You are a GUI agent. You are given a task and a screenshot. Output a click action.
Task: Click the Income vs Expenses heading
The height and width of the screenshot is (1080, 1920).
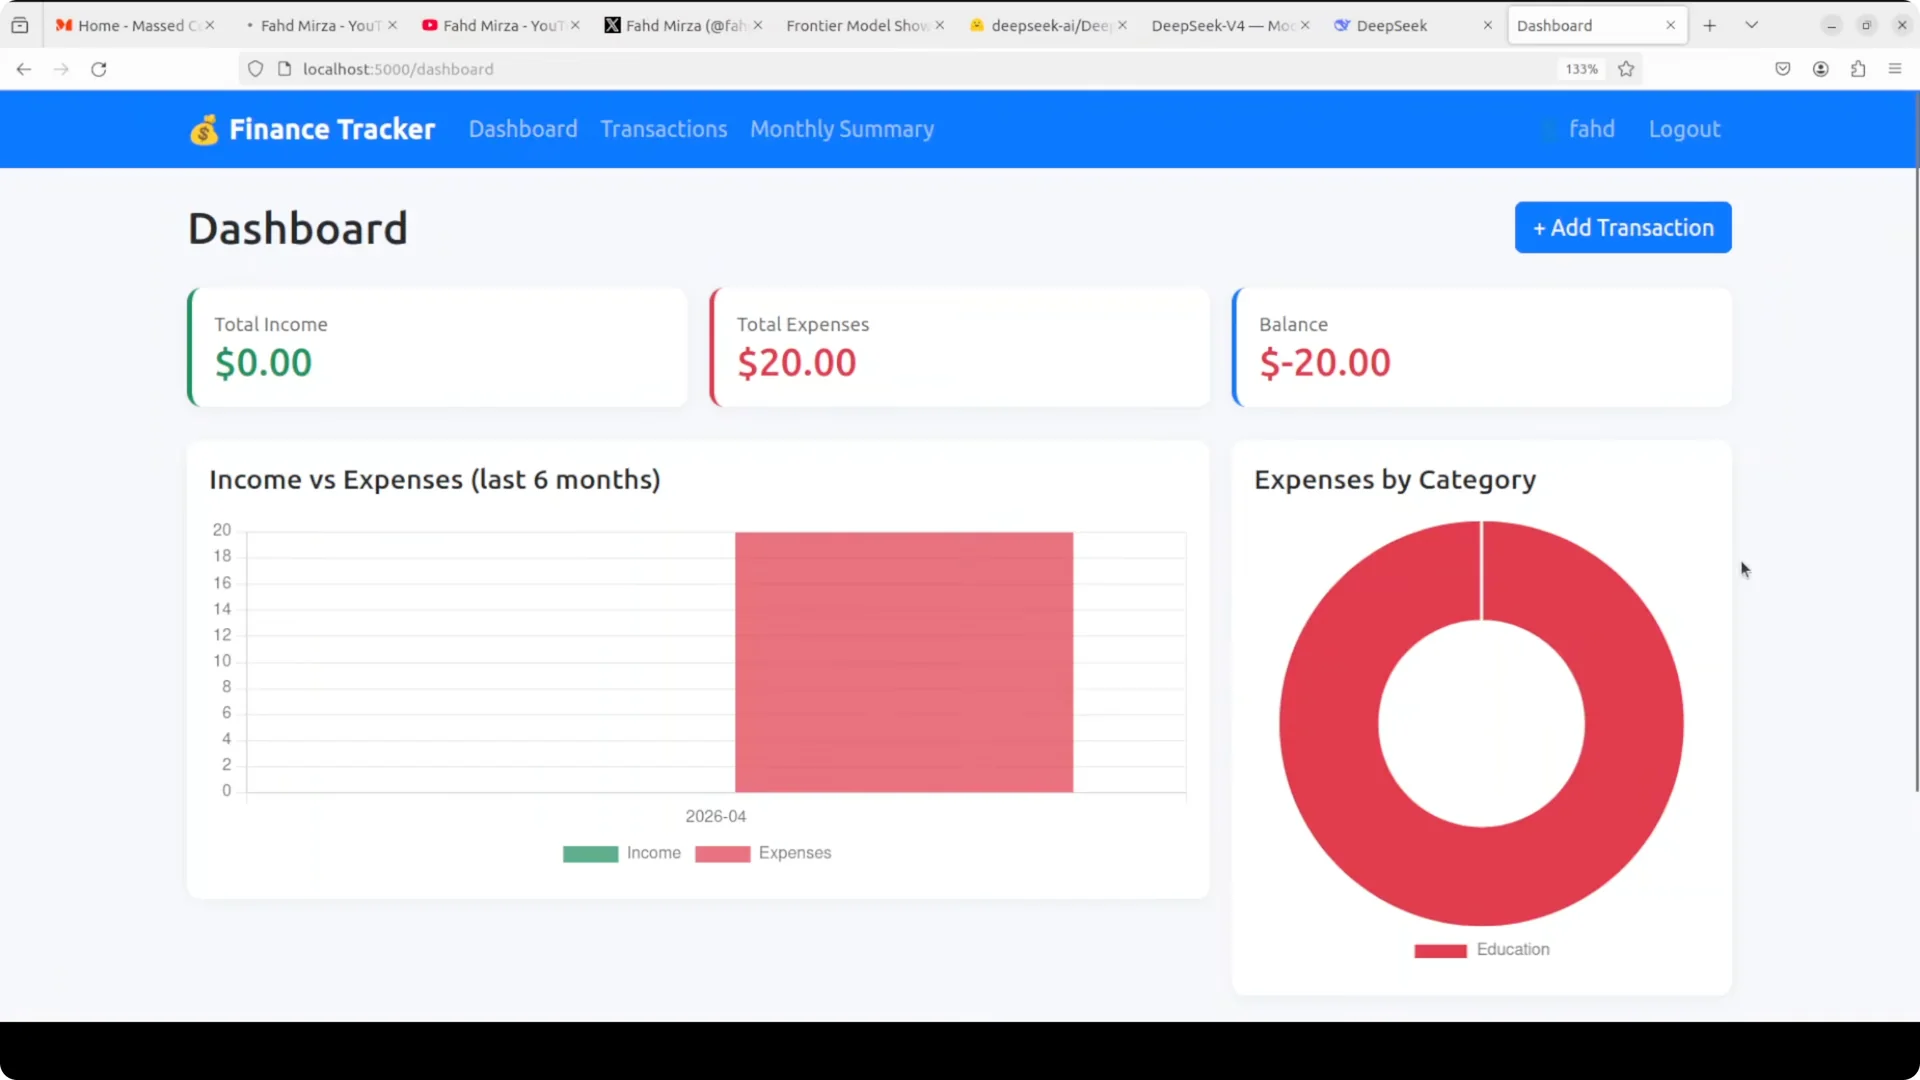435,480
